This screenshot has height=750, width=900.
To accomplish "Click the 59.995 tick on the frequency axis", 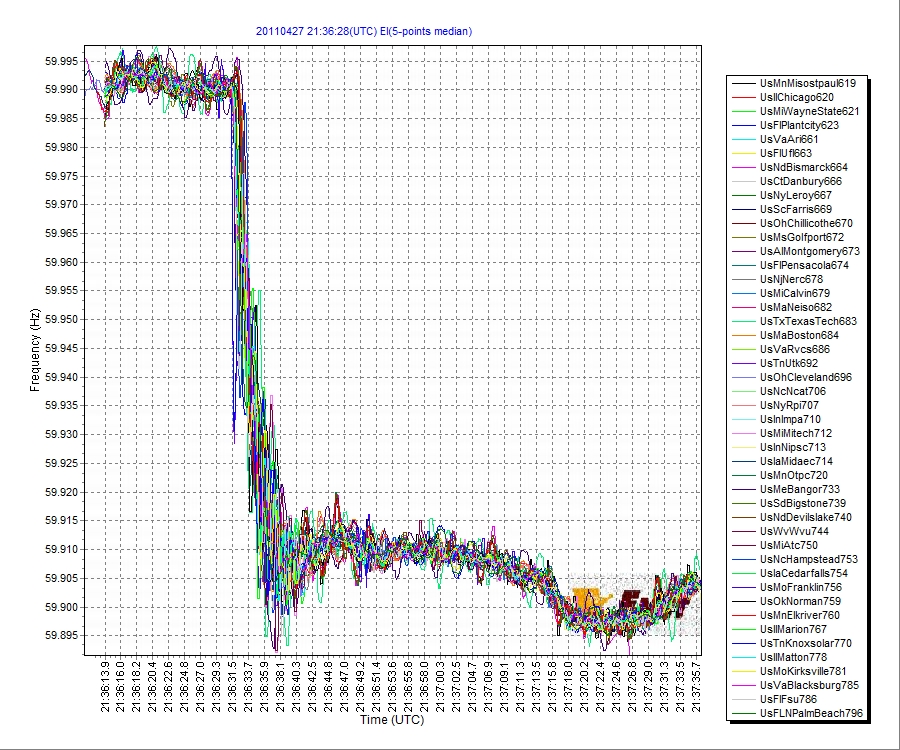I will (x=60, y=61).
